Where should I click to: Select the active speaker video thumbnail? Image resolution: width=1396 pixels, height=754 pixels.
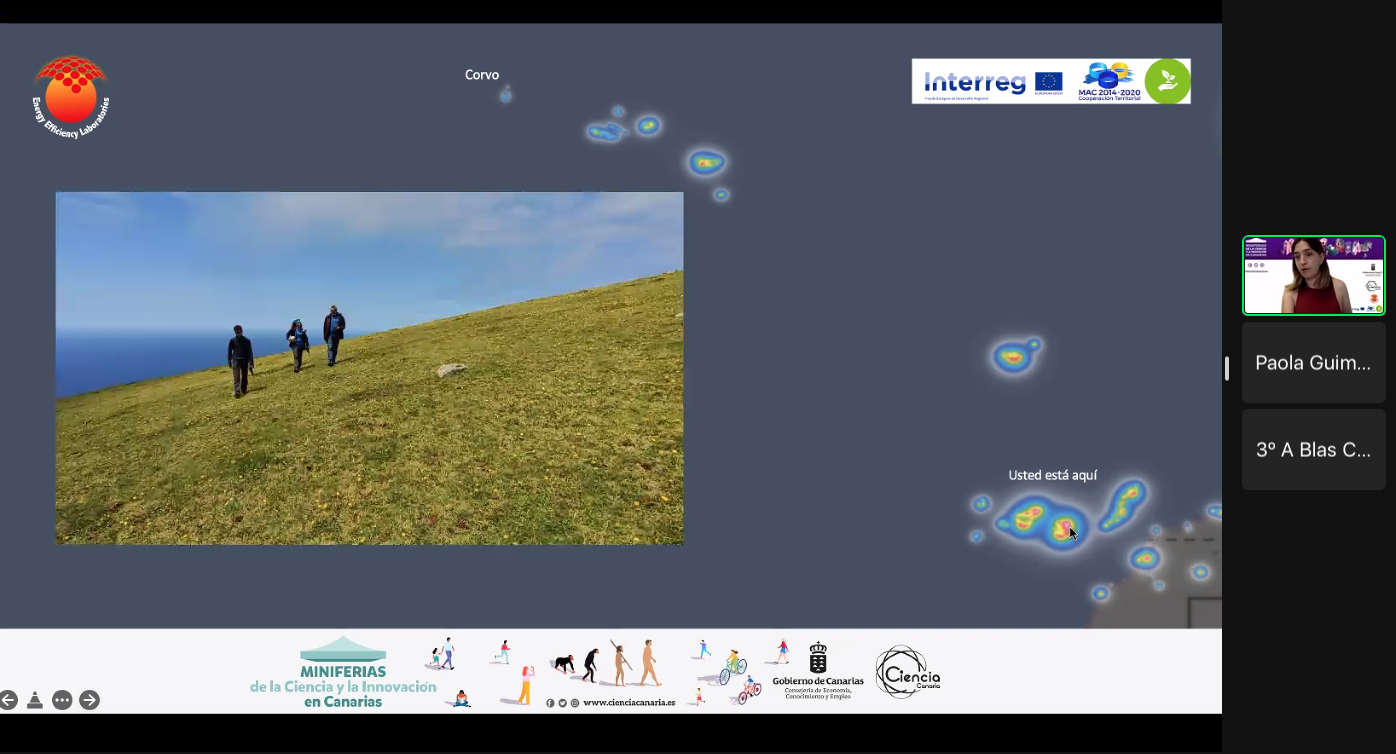pos(1313,275)
